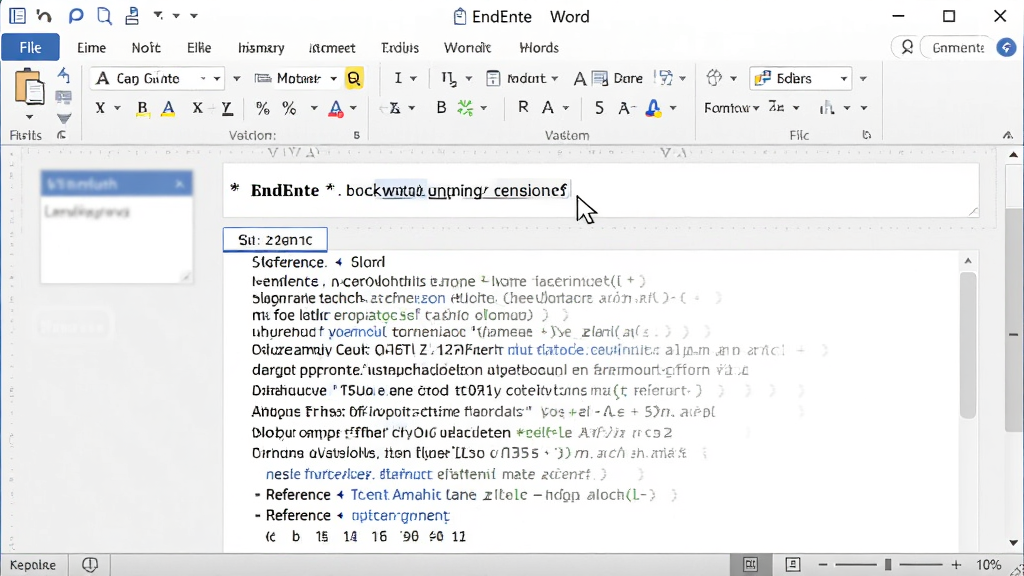Click the page search icon in title bar

pyautogui.click(x=104, y=16)
